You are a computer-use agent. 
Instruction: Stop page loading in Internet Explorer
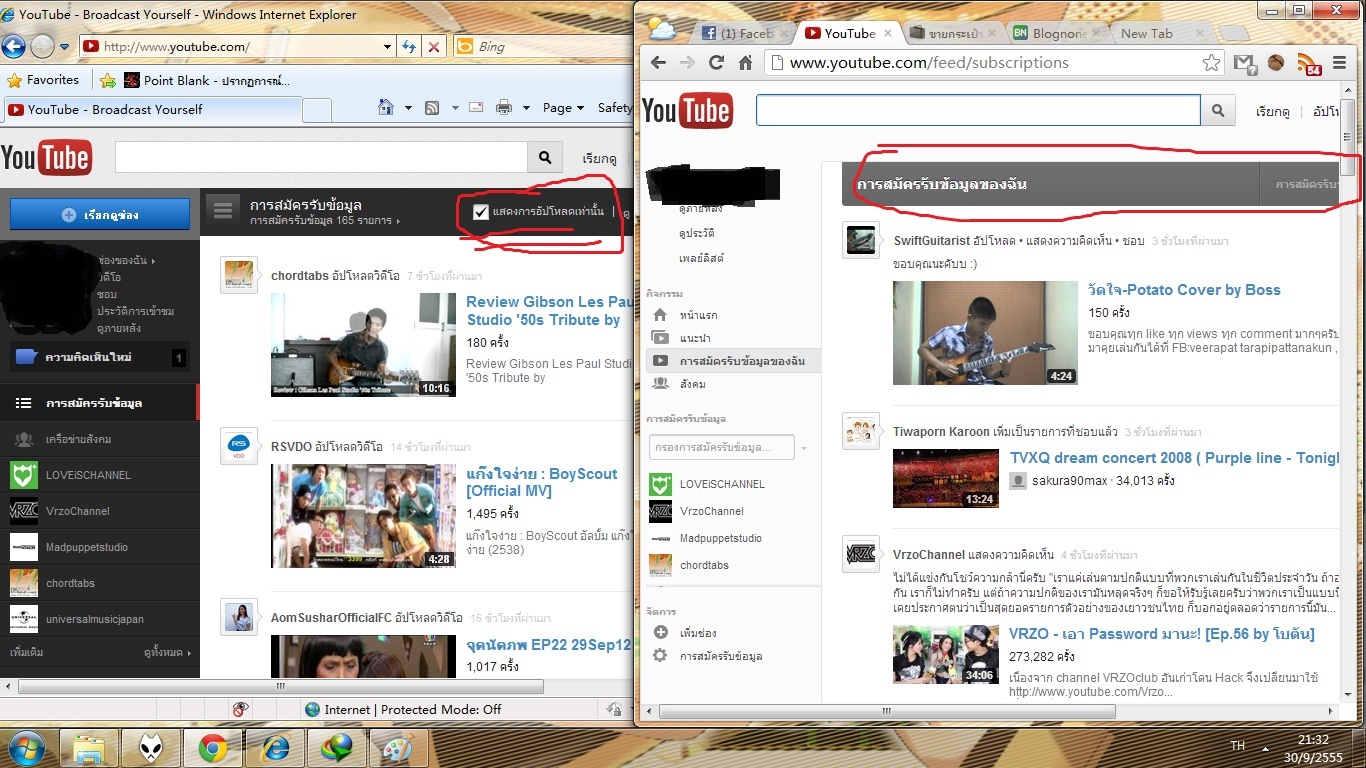[x=434, y=47]
